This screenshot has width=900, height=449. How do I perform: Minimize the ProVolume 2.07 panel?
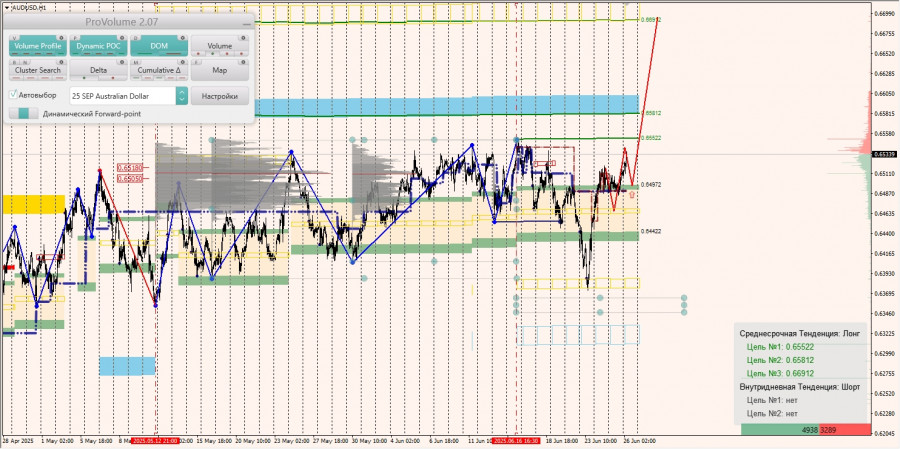(247, 24)
